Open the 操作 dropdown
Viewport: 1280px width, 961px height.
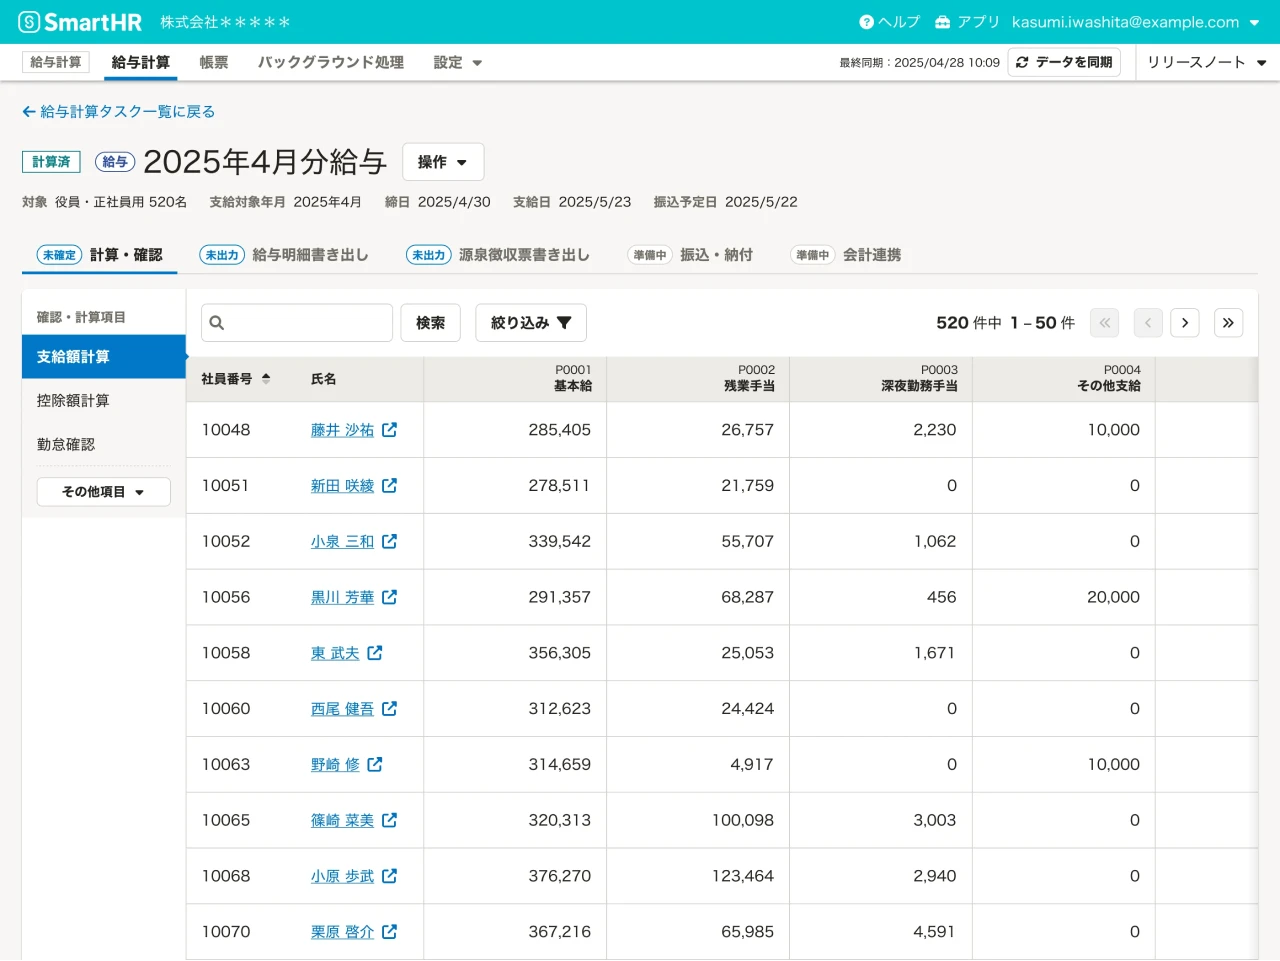pyautogui.click(x=443, y=161)
